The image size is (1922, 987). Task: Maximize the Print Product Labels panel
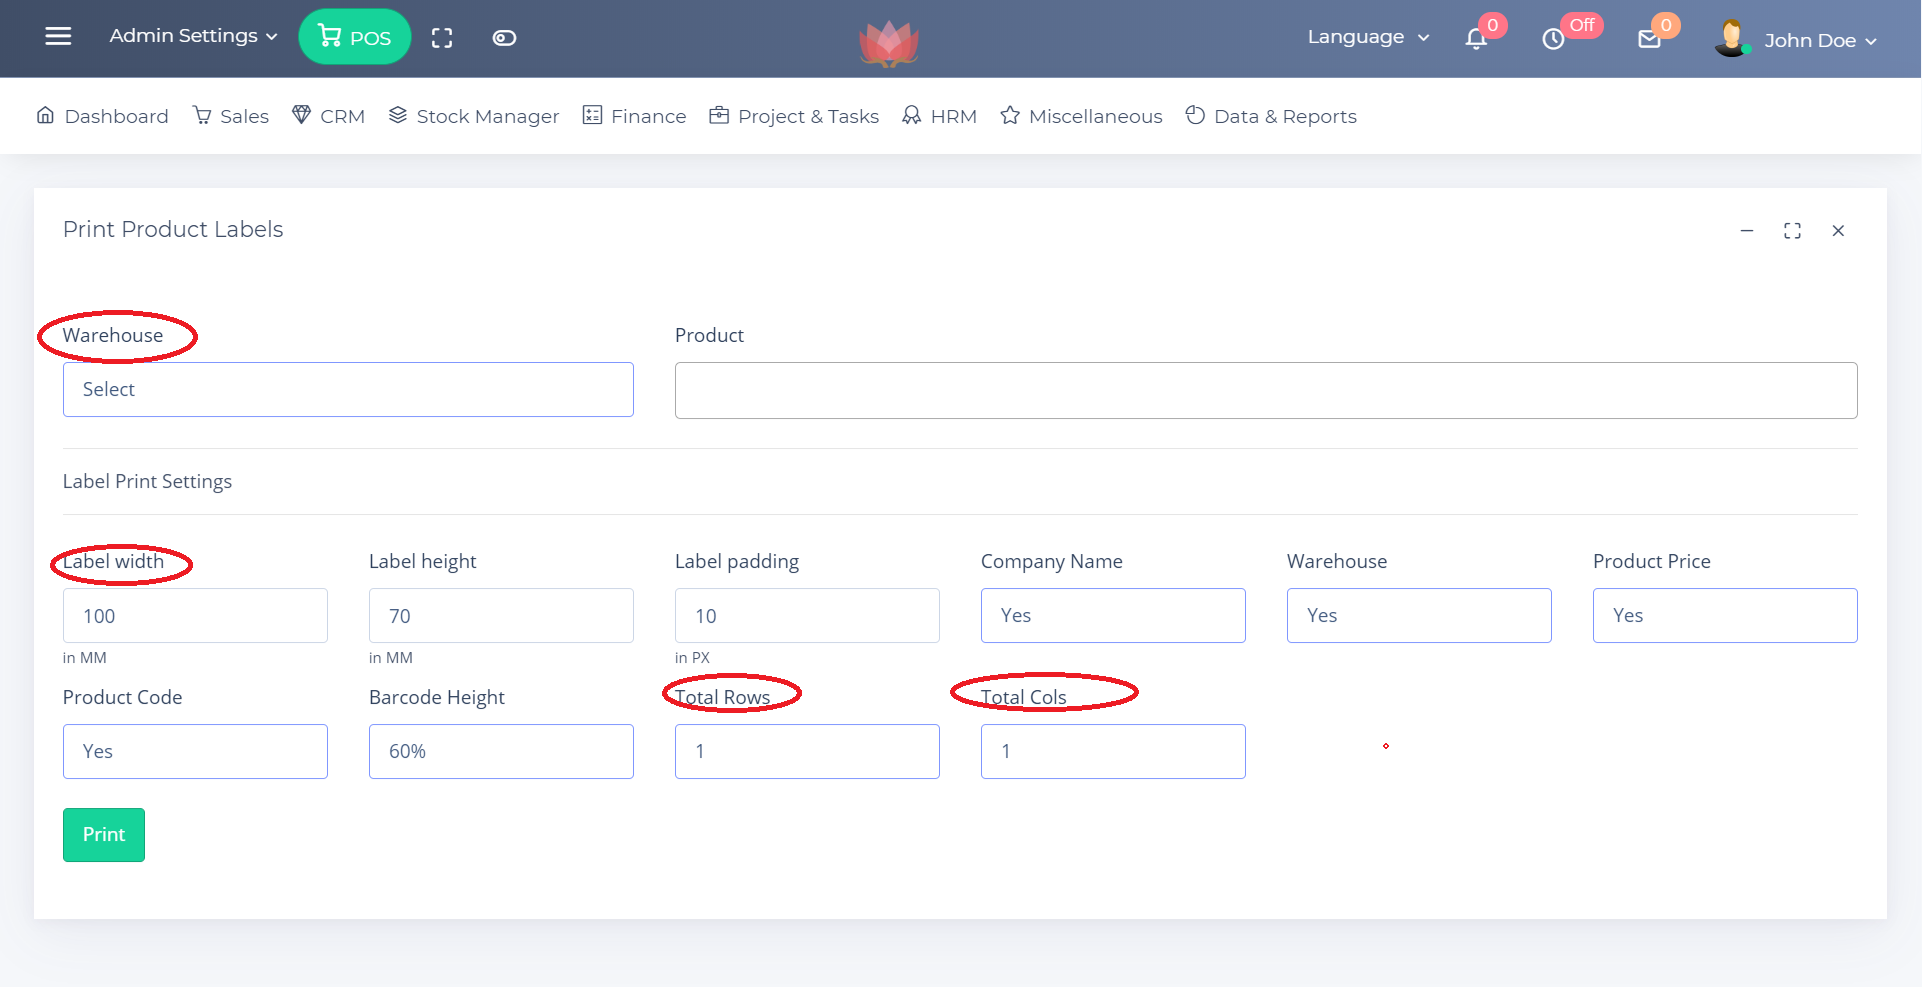[x=1792, y=231]
